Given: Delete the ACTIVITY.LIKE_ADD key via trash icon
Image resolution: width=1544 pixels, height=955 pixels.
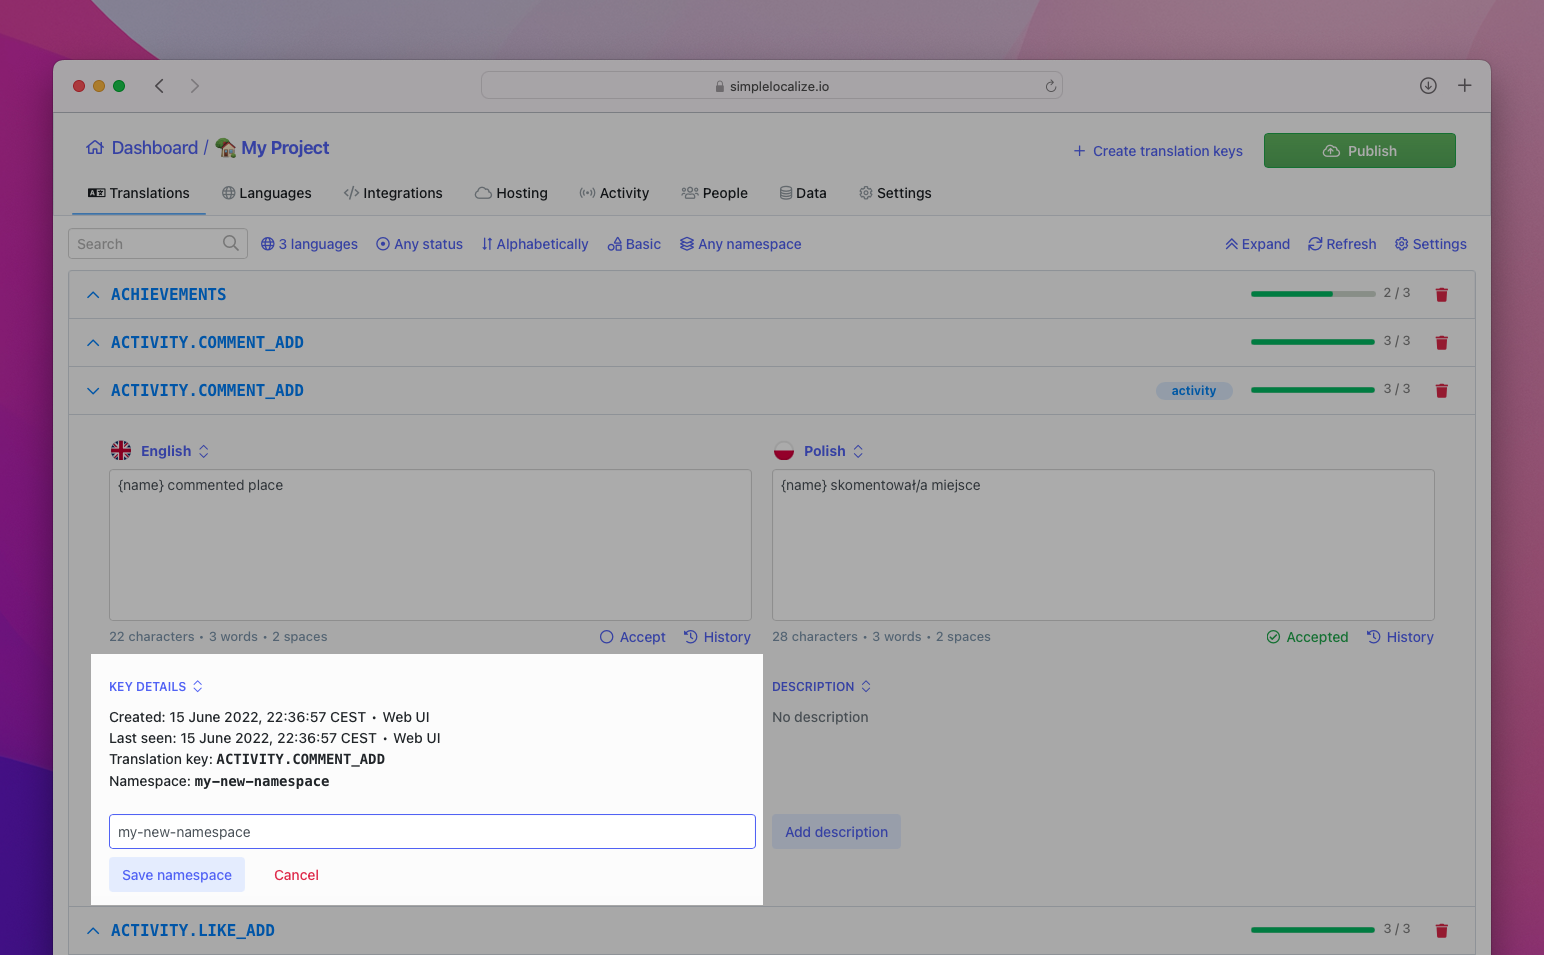Looking at the screenshot, I should click(x=1442, y=930).
